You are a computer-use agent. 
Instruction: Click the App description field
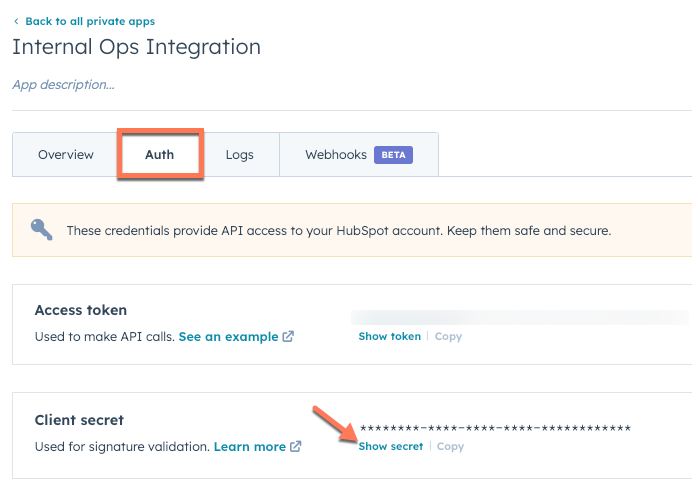[64, 84]
